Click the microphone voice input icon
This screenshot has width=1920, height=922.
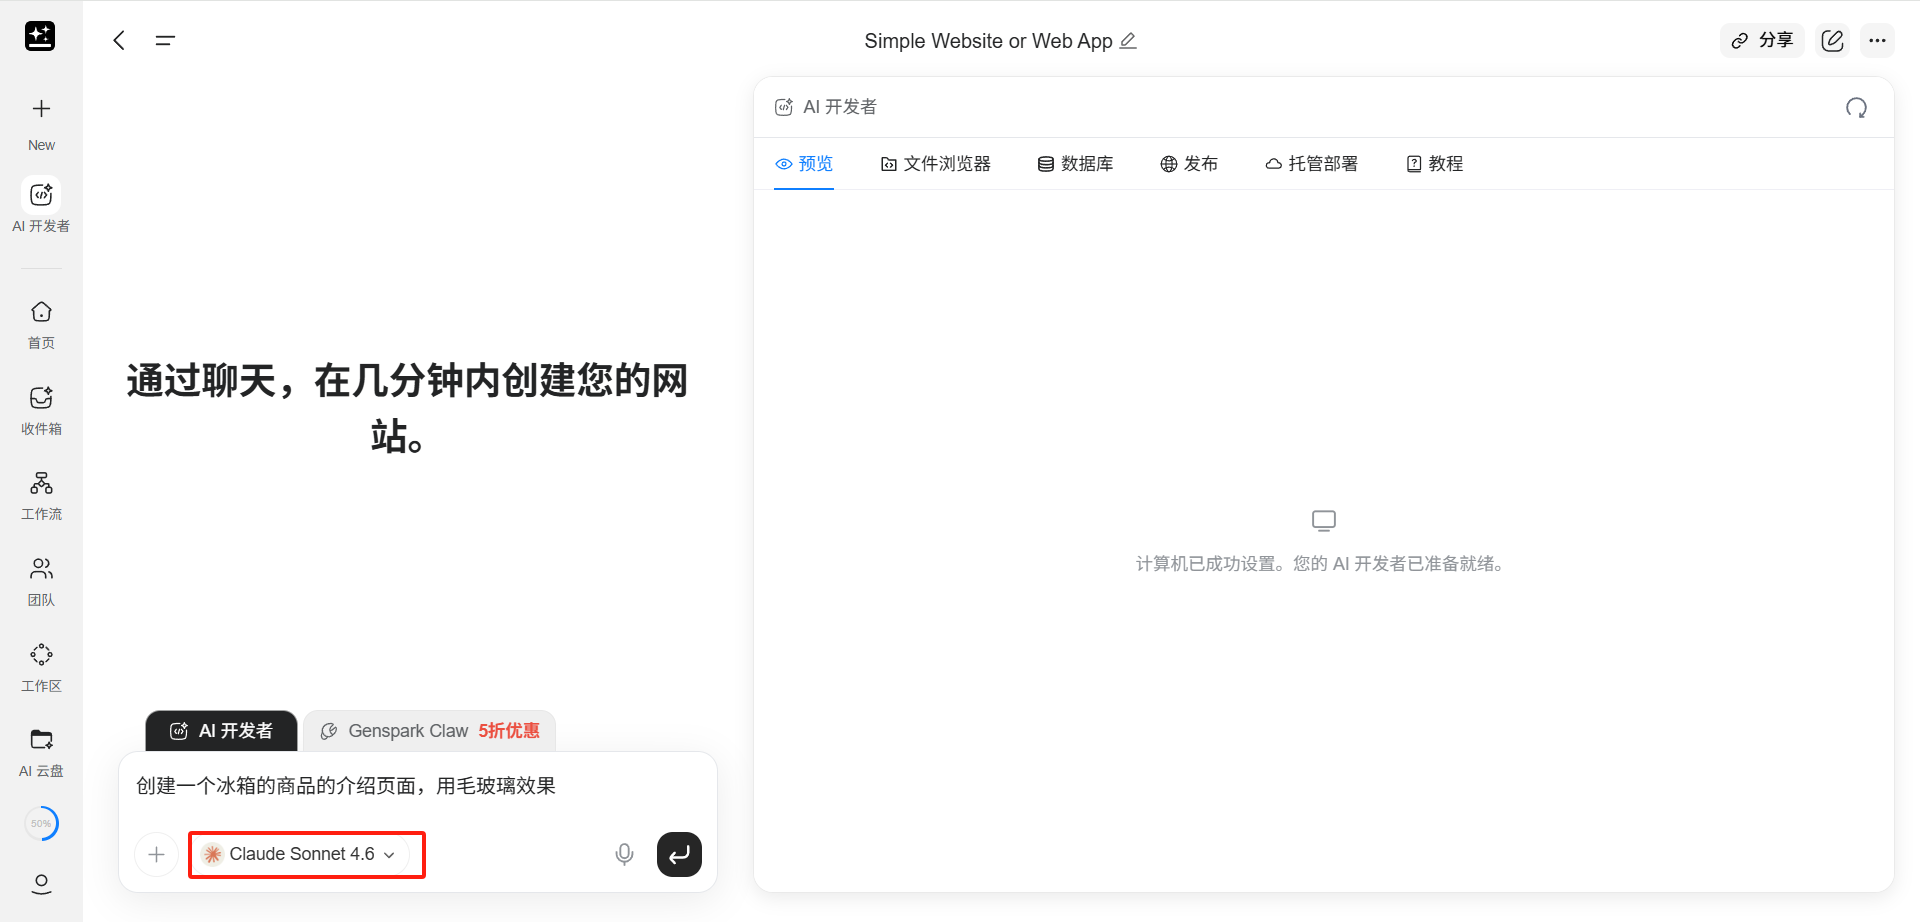pyautogui.click(x=624, y=854)
